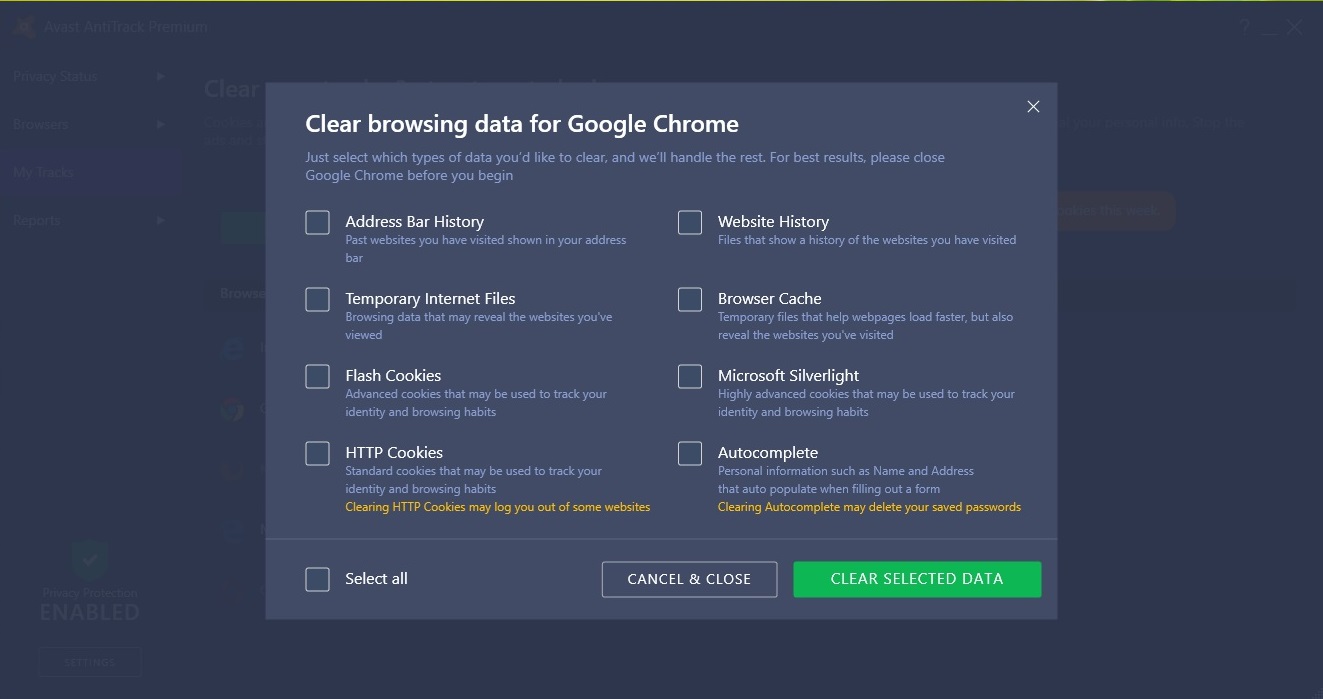
Task: Check the Select all box
Action: (317, 579)
